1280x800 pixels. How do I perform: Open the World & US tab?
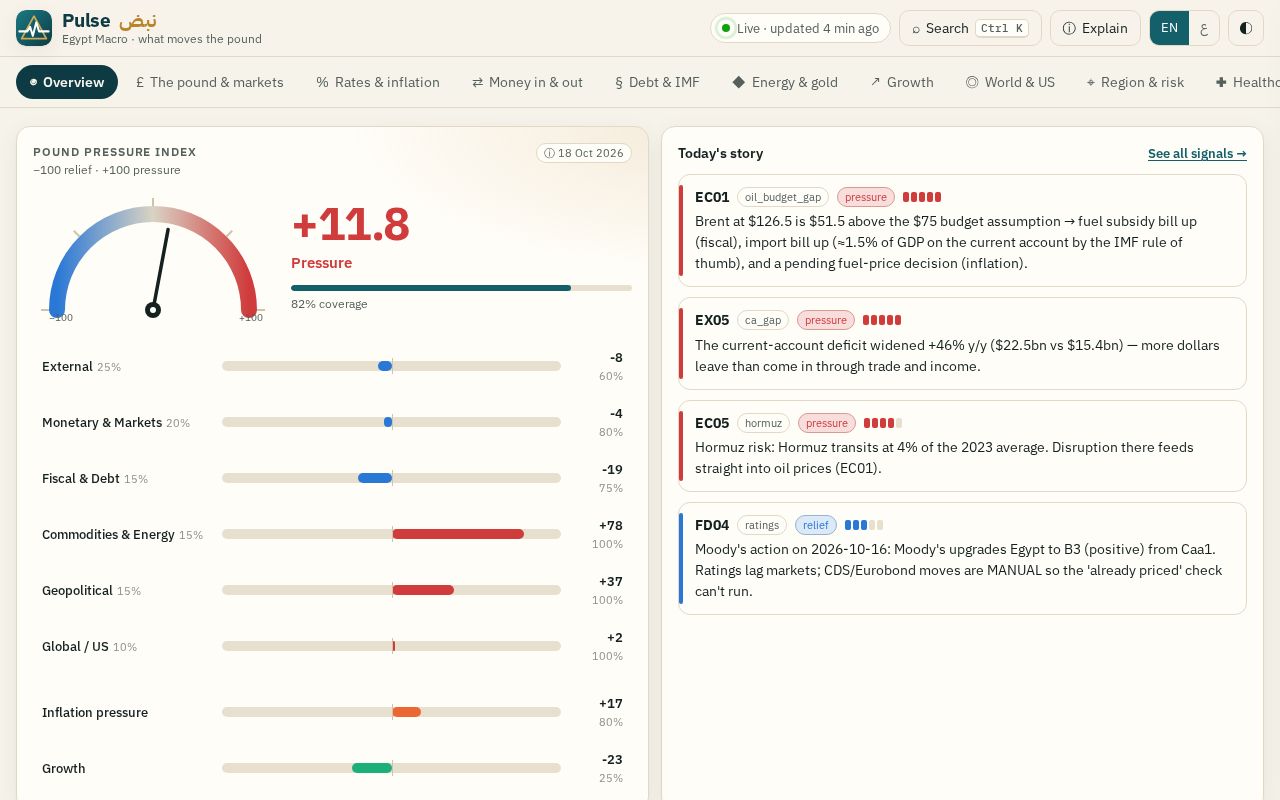(x=1010, y=82)
